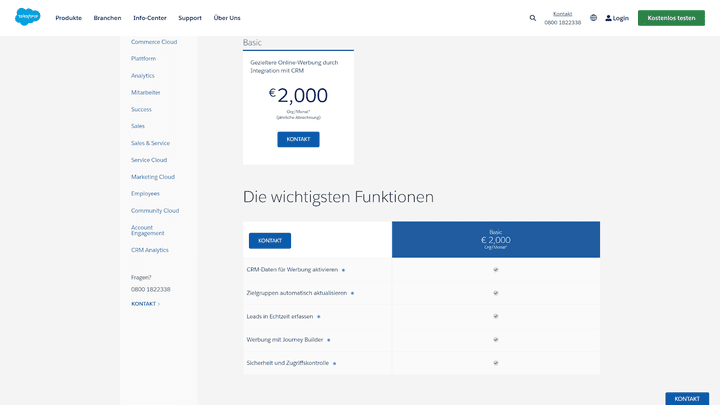Open the Login user icon link
The width and height of the screenshot is (720, 405).
pos(617,18)
